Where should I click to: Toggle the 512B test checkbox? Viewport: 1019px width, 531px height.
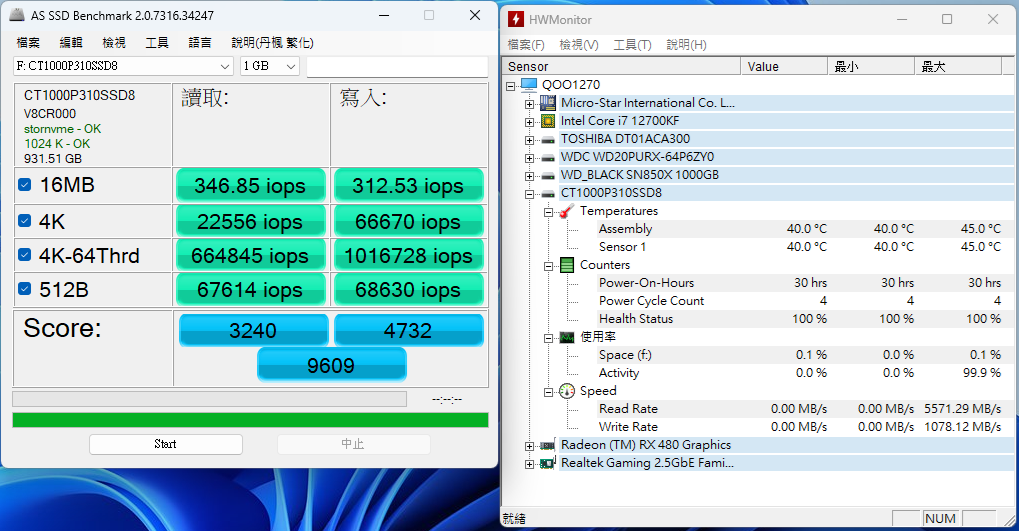pyautogui.click(x=25, y=289)
